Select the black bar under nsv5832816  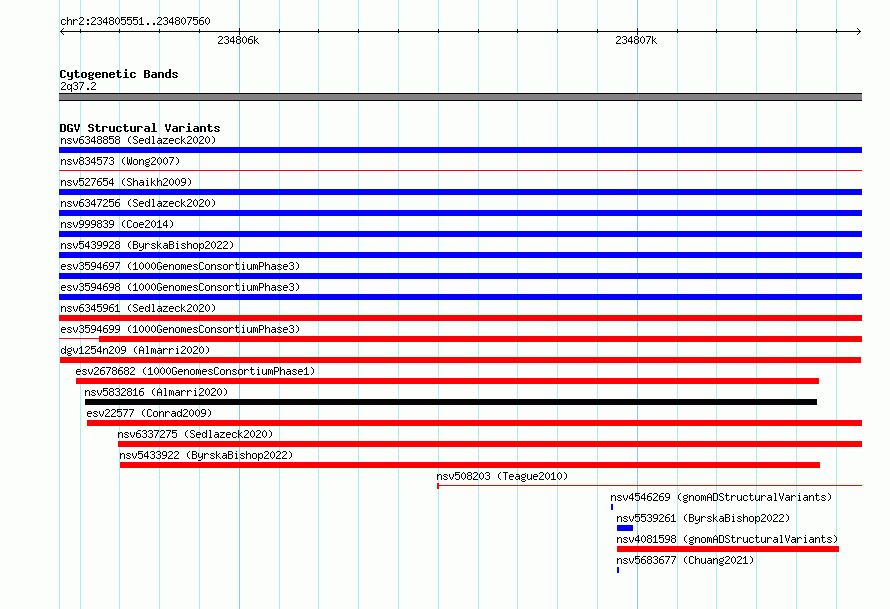click(451, 402)
